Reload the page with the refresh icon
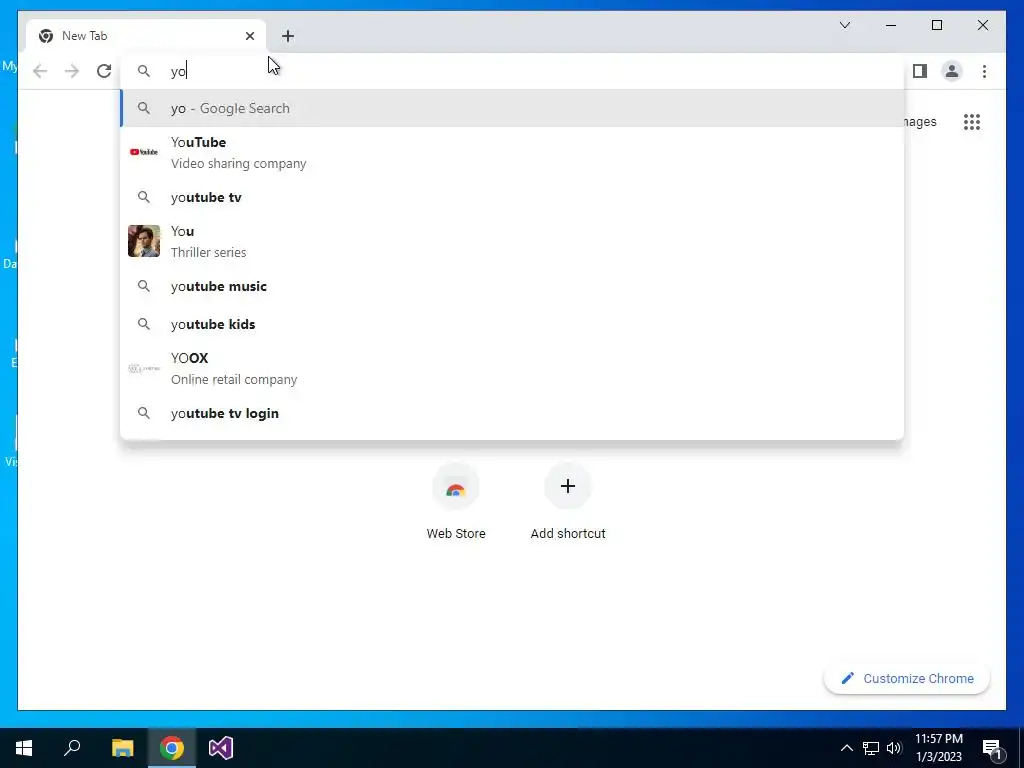Viewport: 1024px width, 768px height. pos(104,71)
